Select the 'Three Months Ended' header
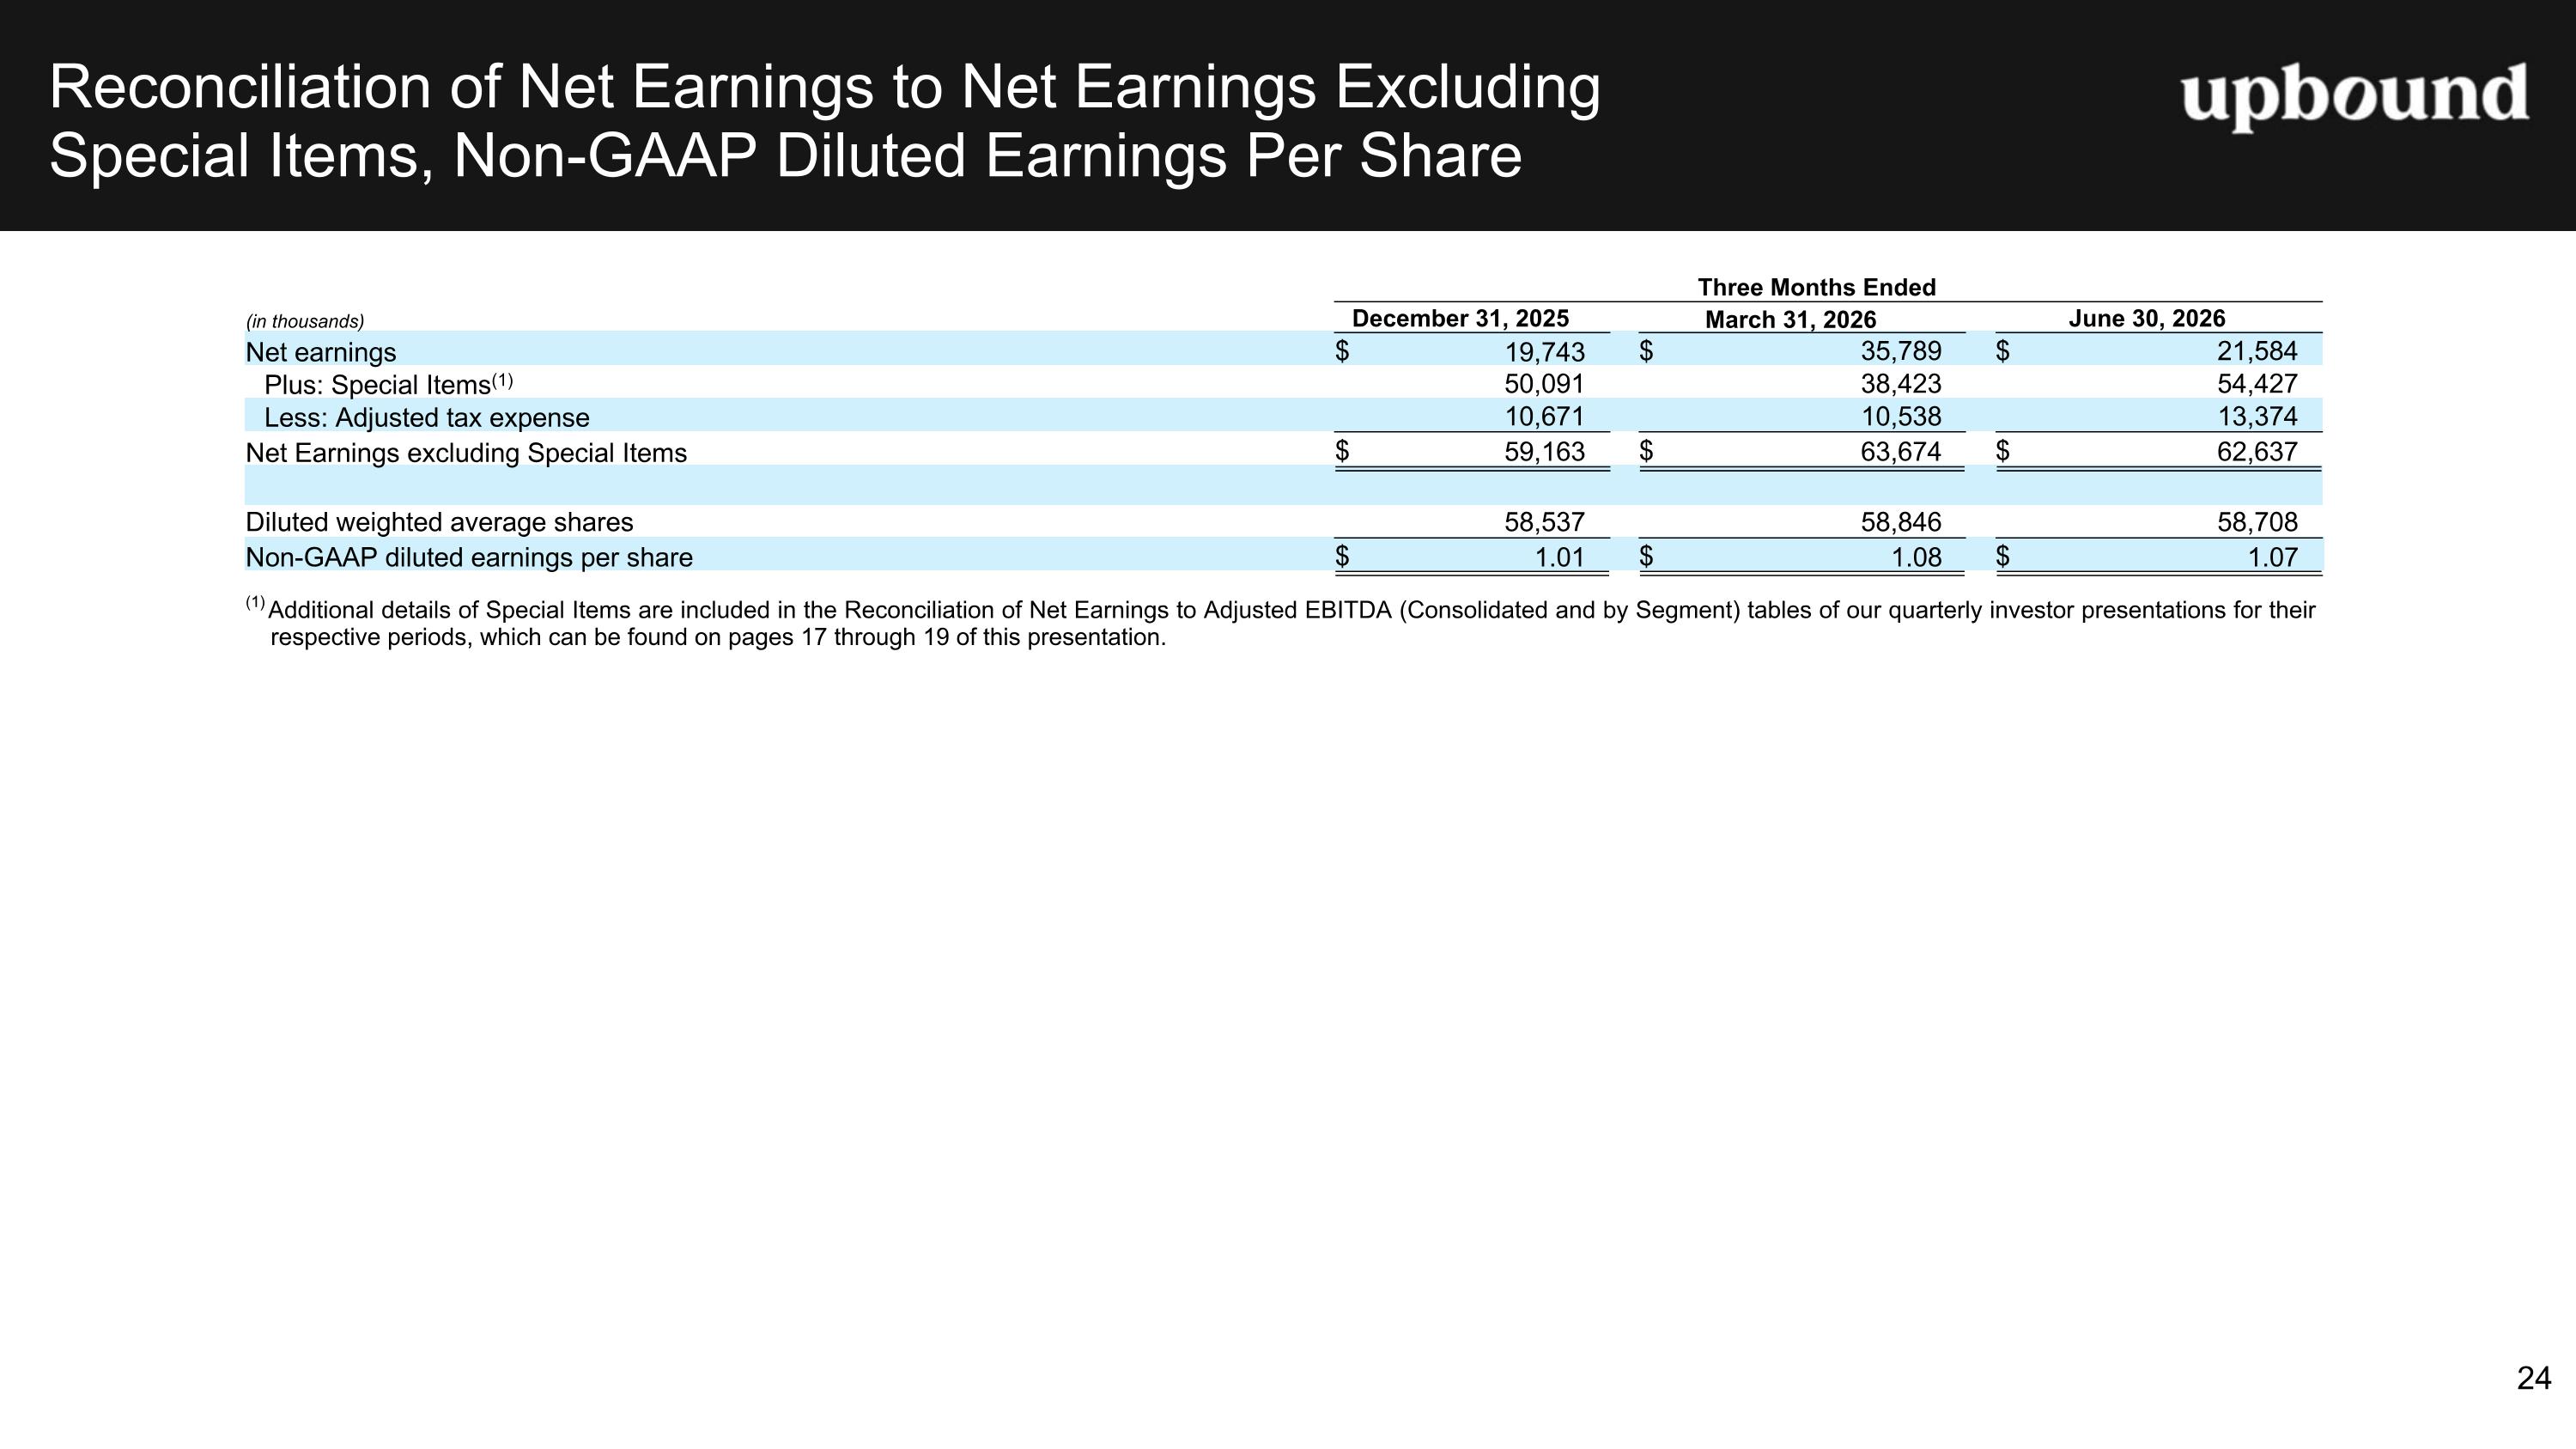The width and height of the screenshot is (2576, 1449). point(1817,288)
